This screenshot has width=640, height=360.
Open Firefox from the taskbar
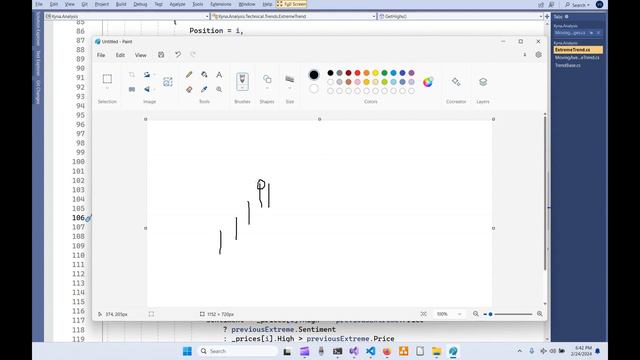click(x=387, y=351)
